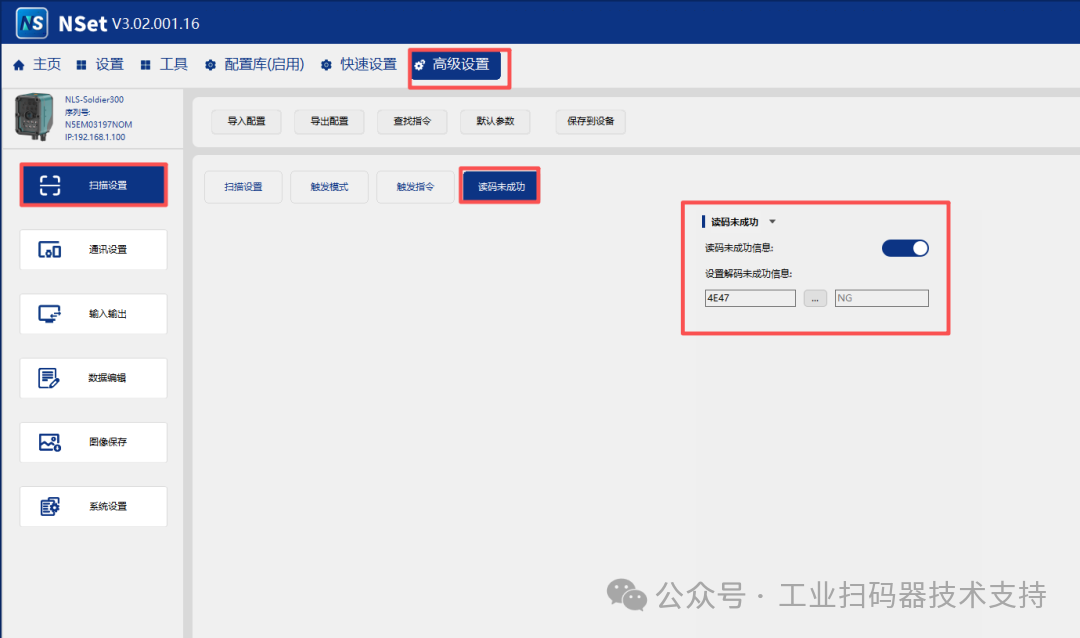Click 默认参数 button
The image size is (1080, 638).
pos(495,121)
